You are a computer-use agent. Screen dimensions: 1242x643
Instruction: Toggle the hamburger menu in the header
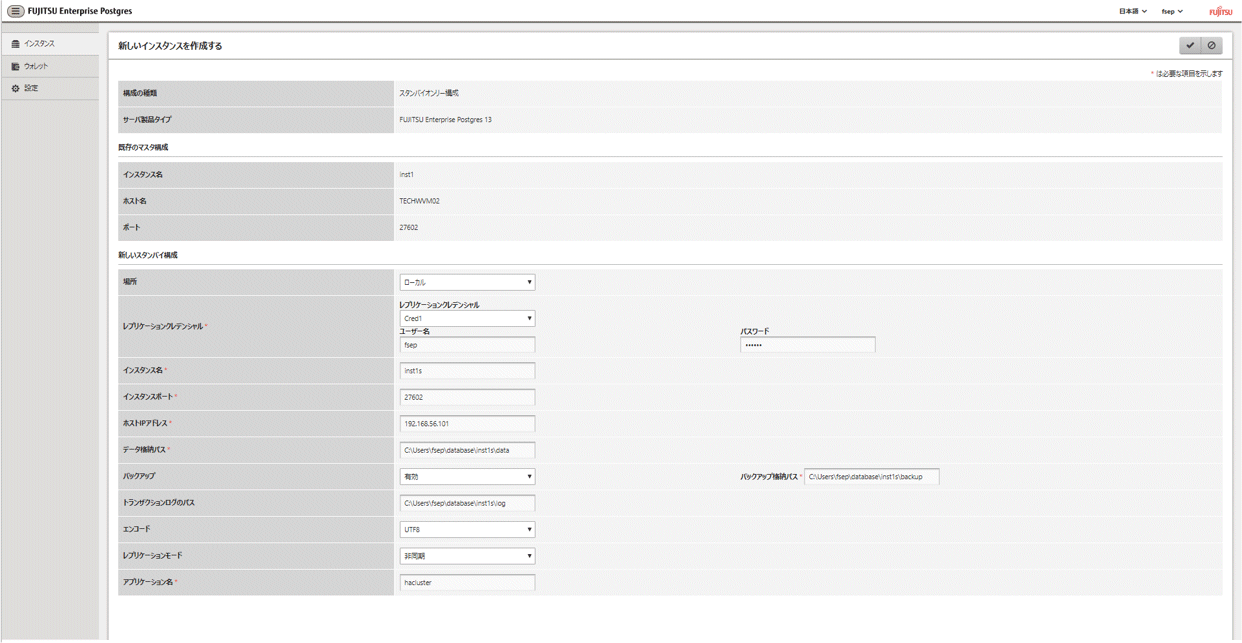coord(15,11)
